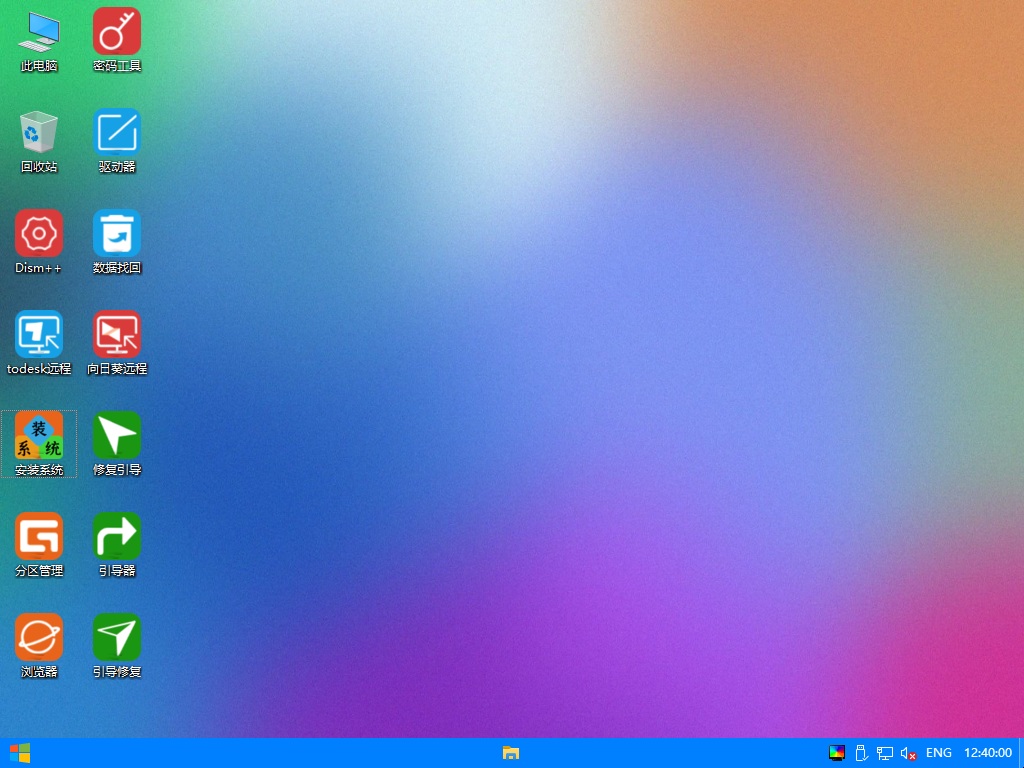Open the 浏览器 browser shortcut

(x=39, y=638)
